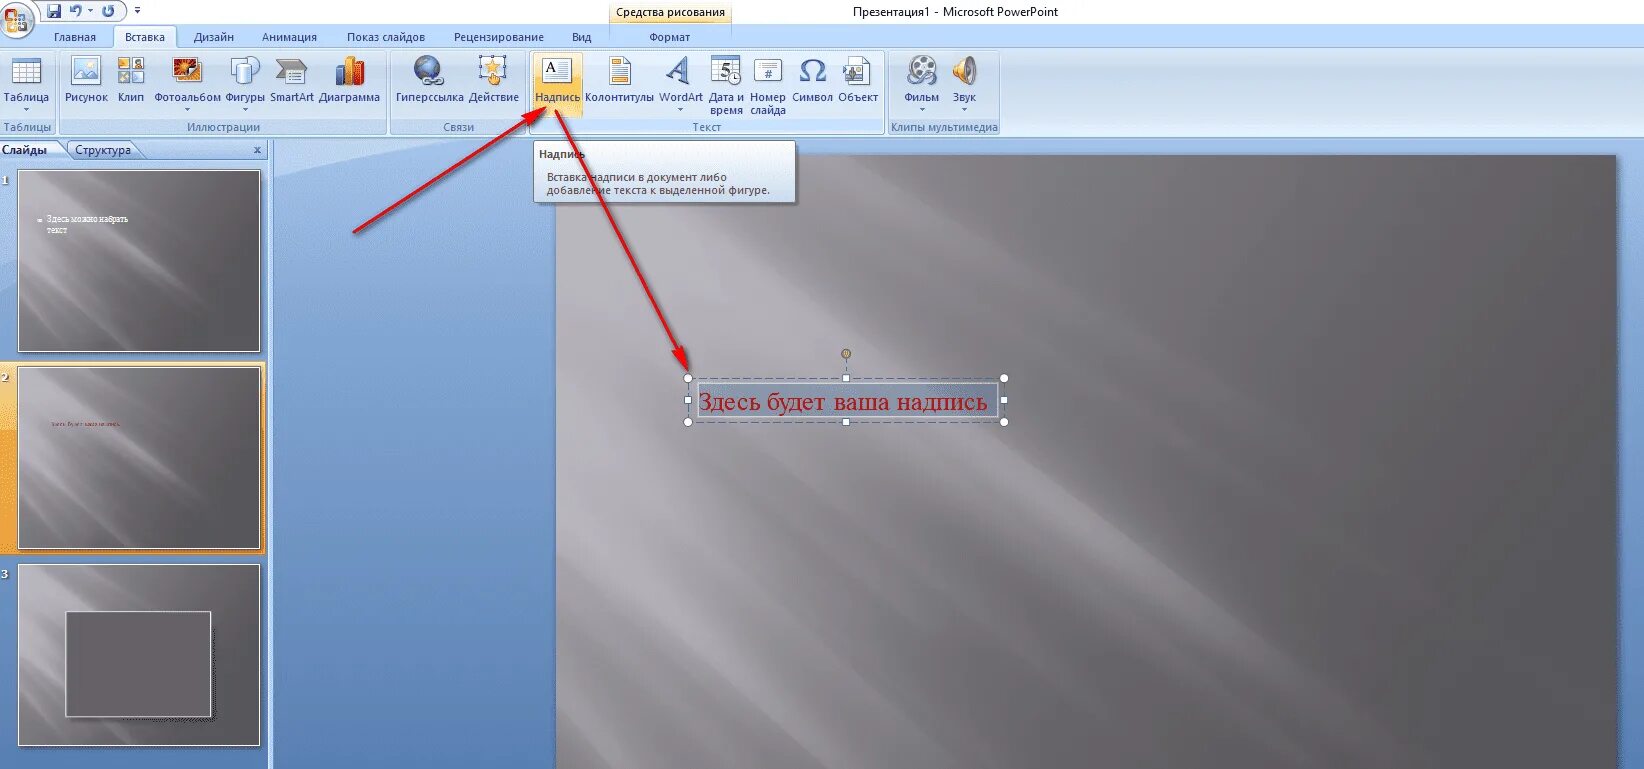Insert header and footer with Колонтитулы
The height and width of the screenshot is (769, 1644).
click(x=619, y=80)
